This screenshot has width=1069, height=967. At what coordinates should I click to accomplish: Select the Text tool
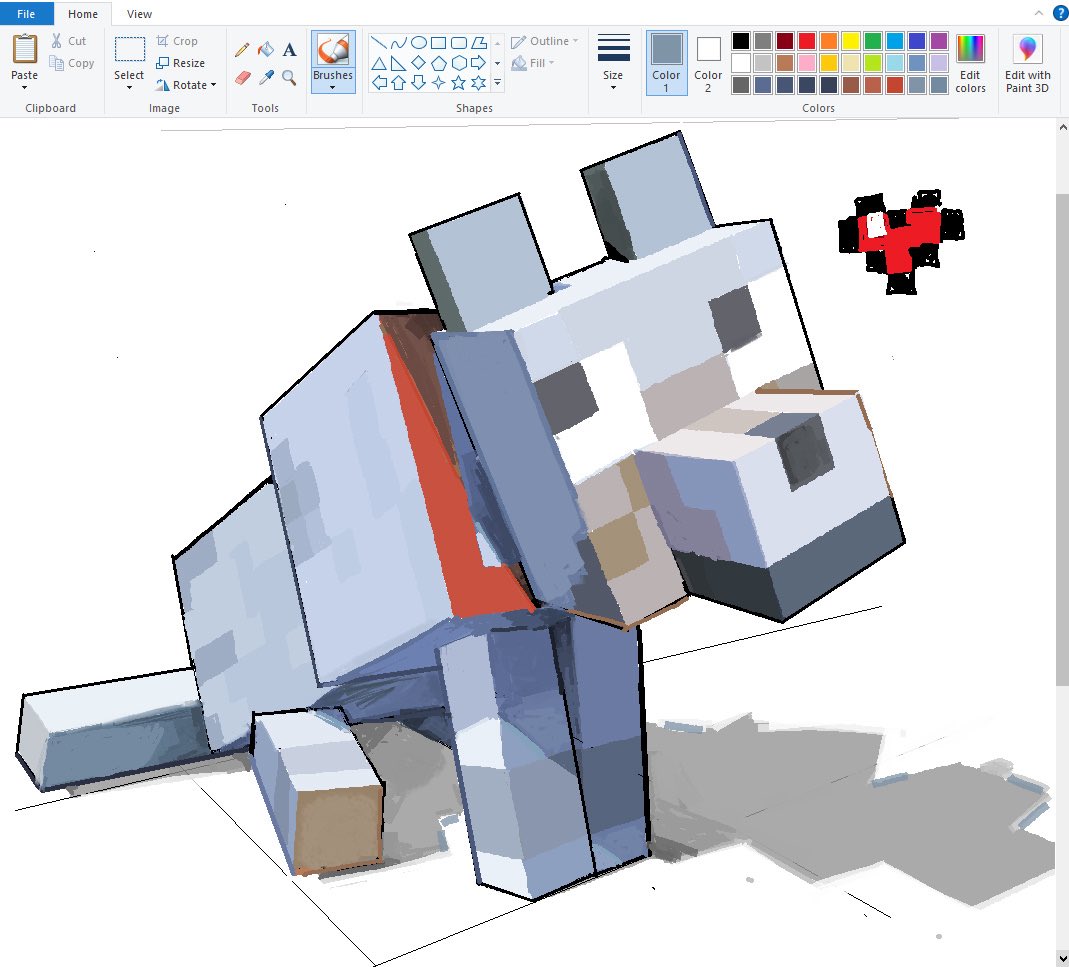coord(290,50)
